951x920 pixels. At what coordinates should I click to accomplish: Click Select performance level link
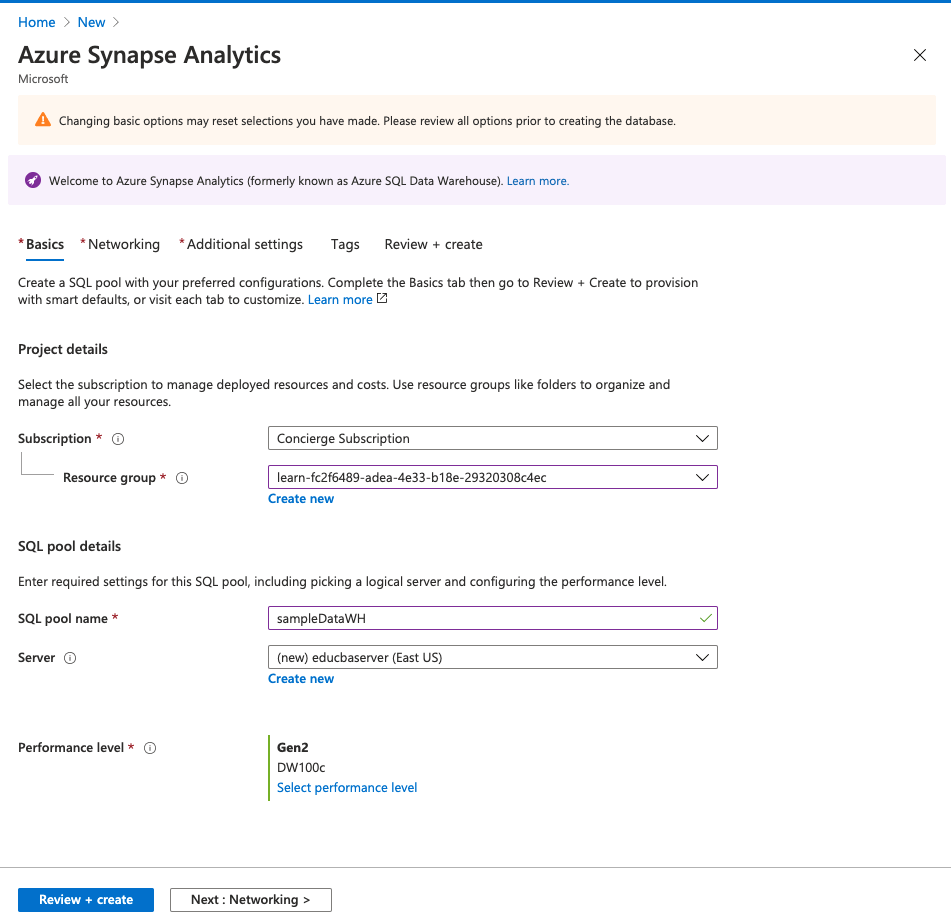(347, 788)
